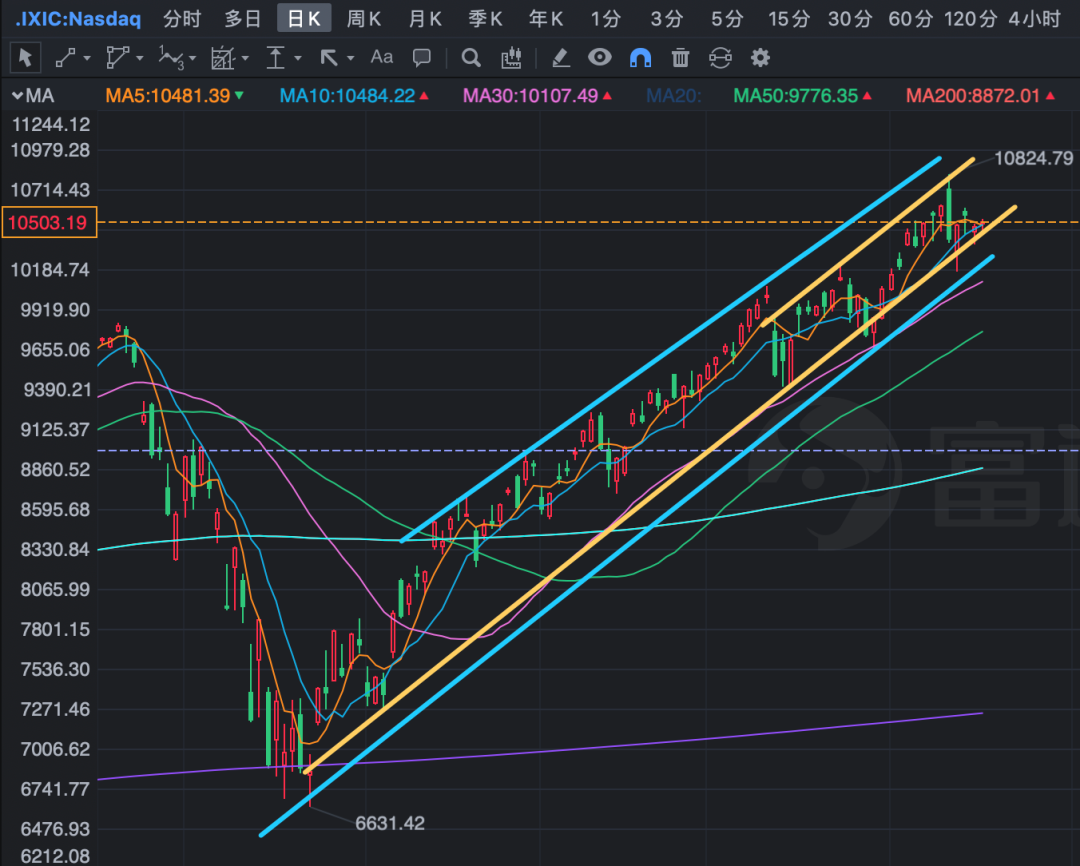The width and height of the screenshot is (1080, 866).
Task: Open chart settings gear
Action: tap(760, 58)
